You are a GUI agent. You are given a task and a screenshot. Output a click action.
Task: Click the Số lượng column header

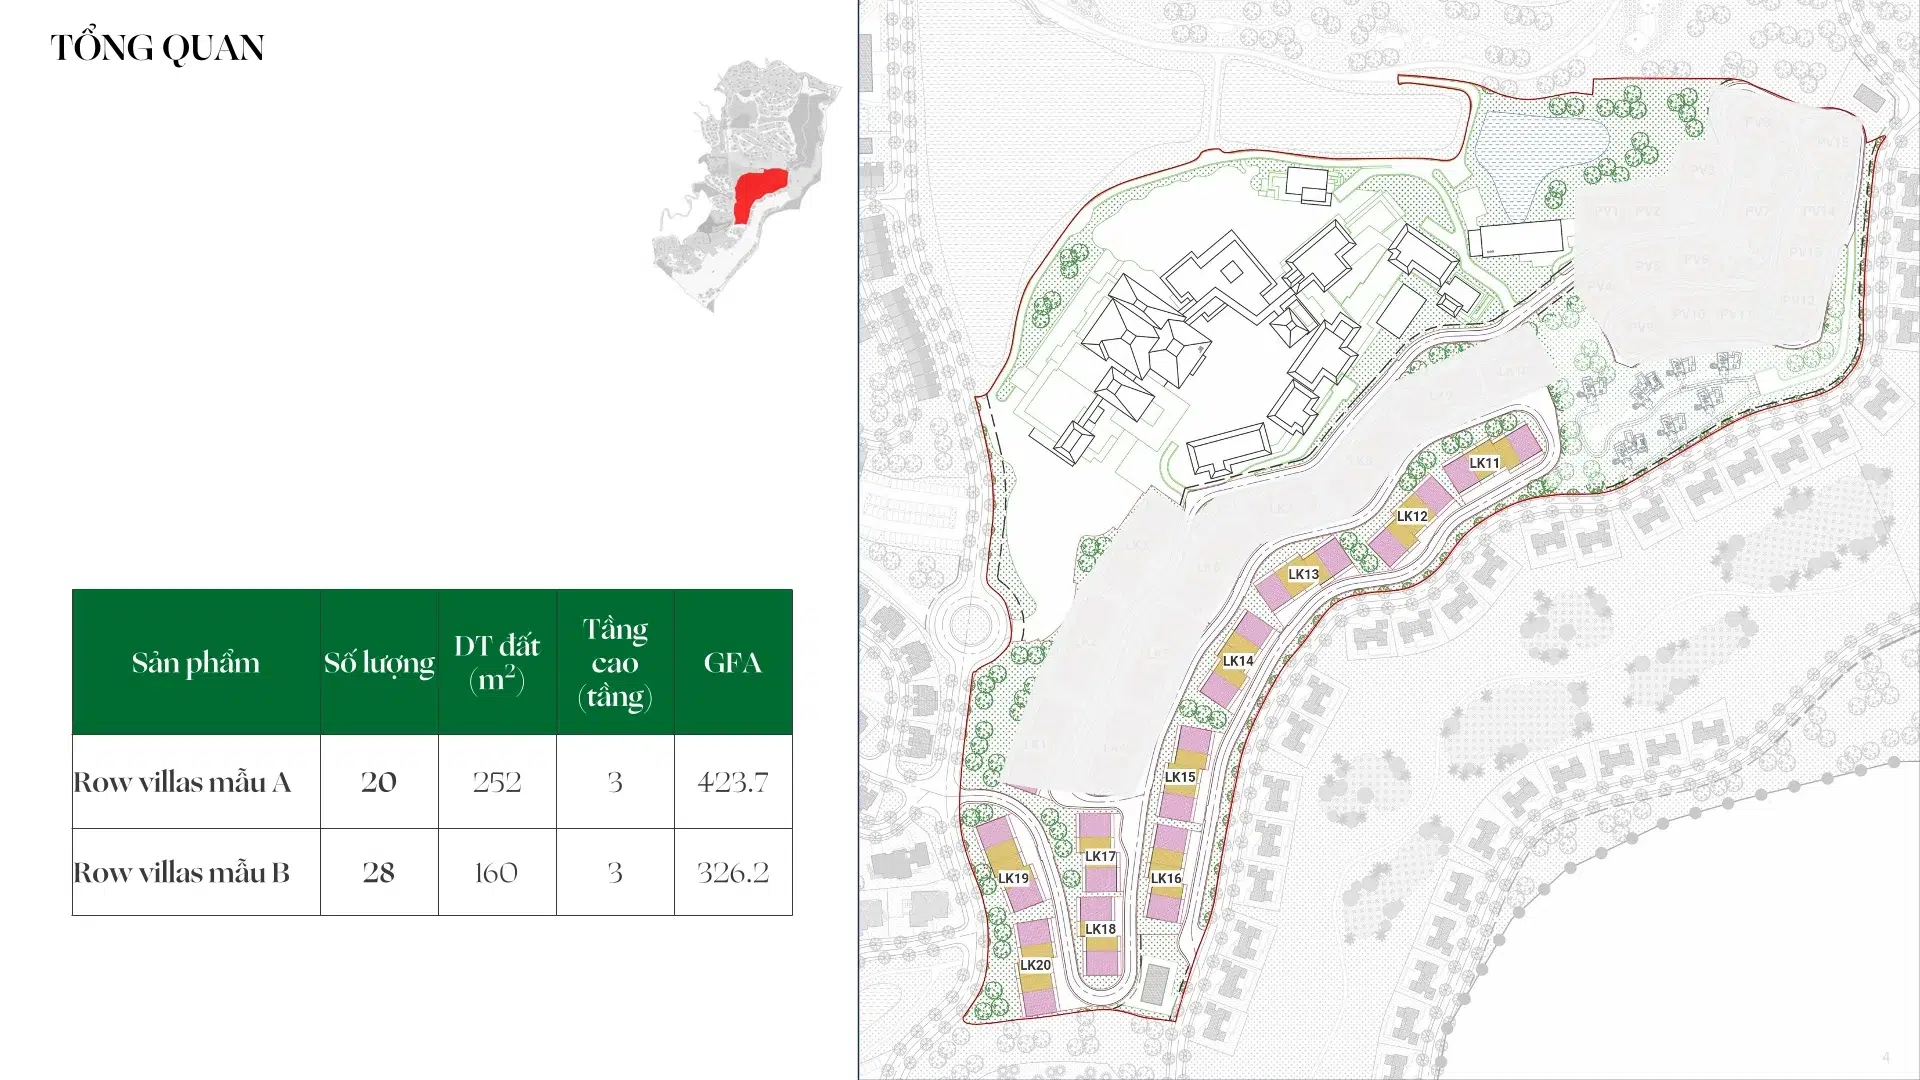click(x=379, y=663)
